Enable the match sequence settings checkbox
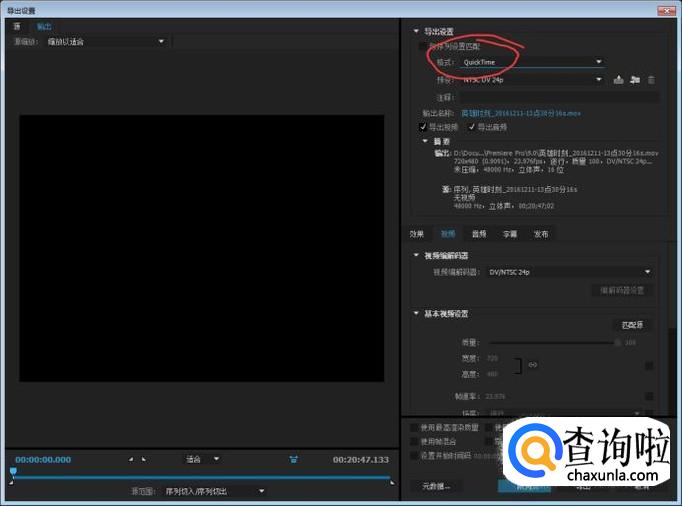The height and width of the screenshot is (506, 682). point(422,46)
